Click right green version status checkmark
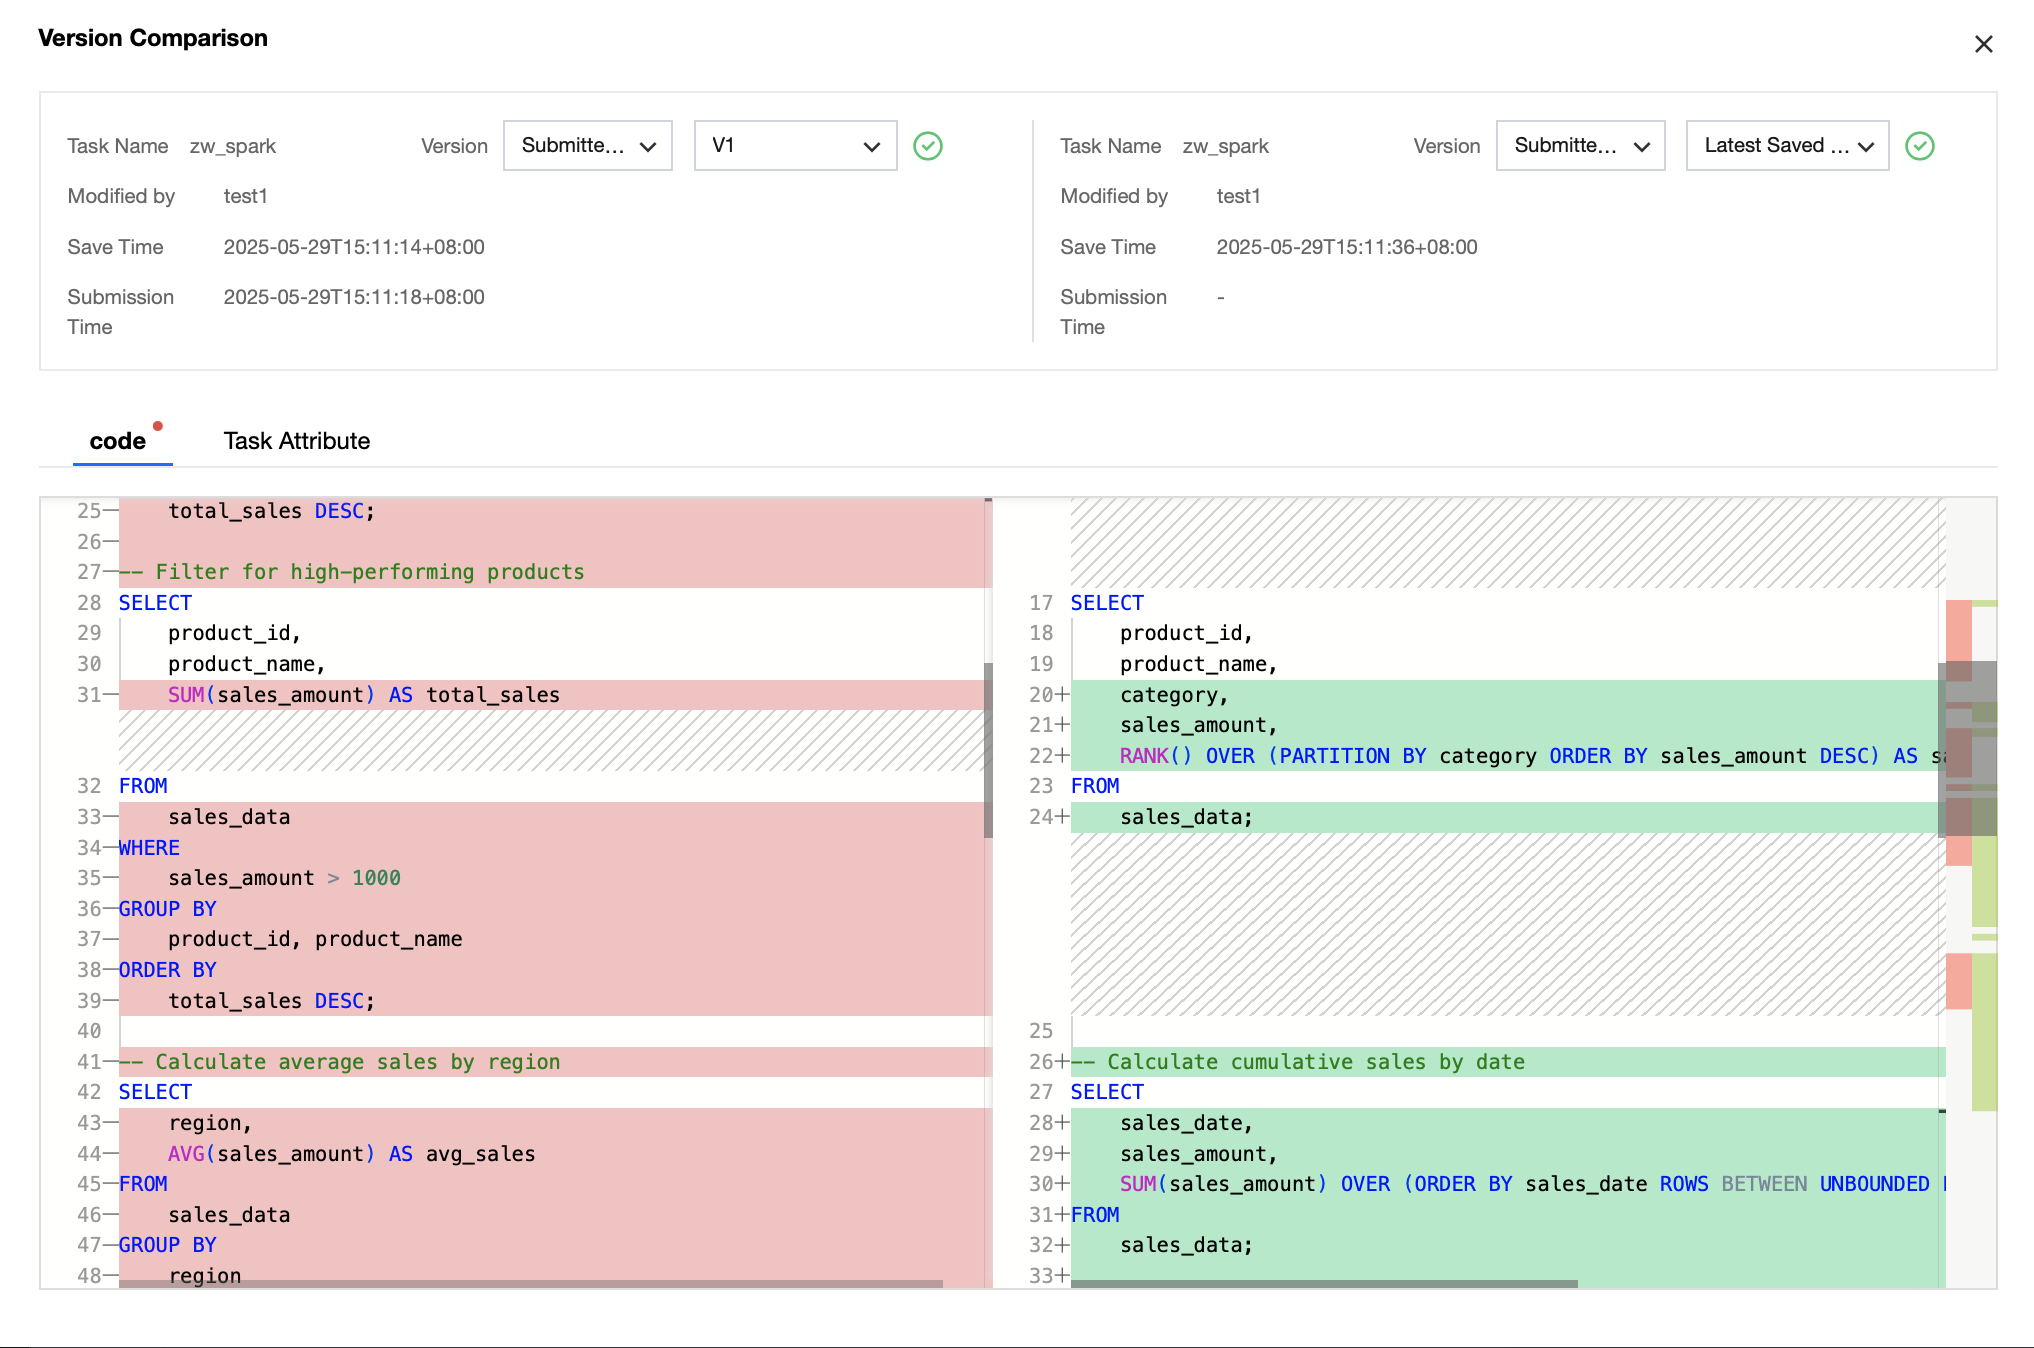This screenshot has width=2034, height=1348. point(1919,146)
